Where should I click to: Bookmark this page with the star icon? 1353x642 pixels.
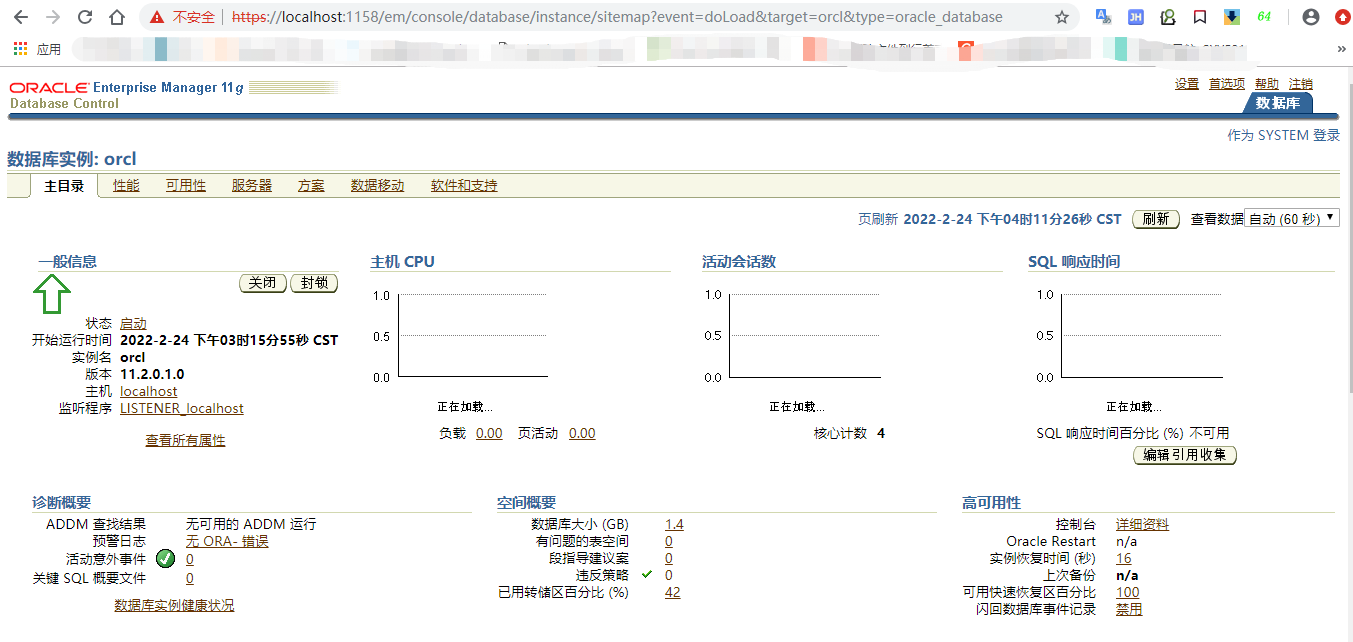coord(1062,17)
